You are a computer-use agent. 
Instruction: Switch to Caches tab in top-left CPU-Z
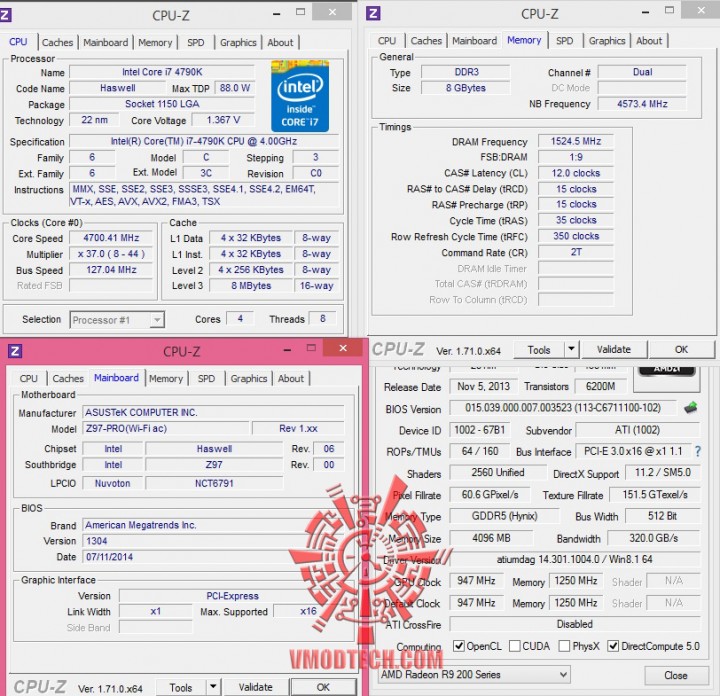coord(57,42)
